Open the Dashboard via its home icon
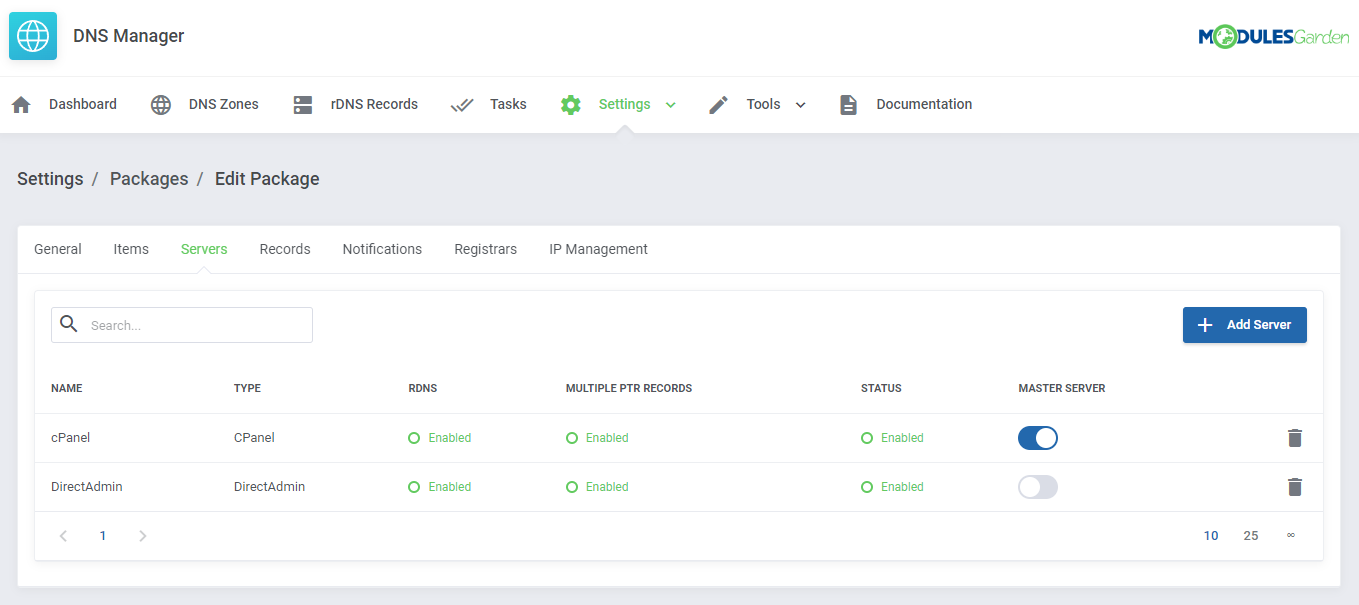The width and height of the screenshot is (1359, 605). (21, 103)
